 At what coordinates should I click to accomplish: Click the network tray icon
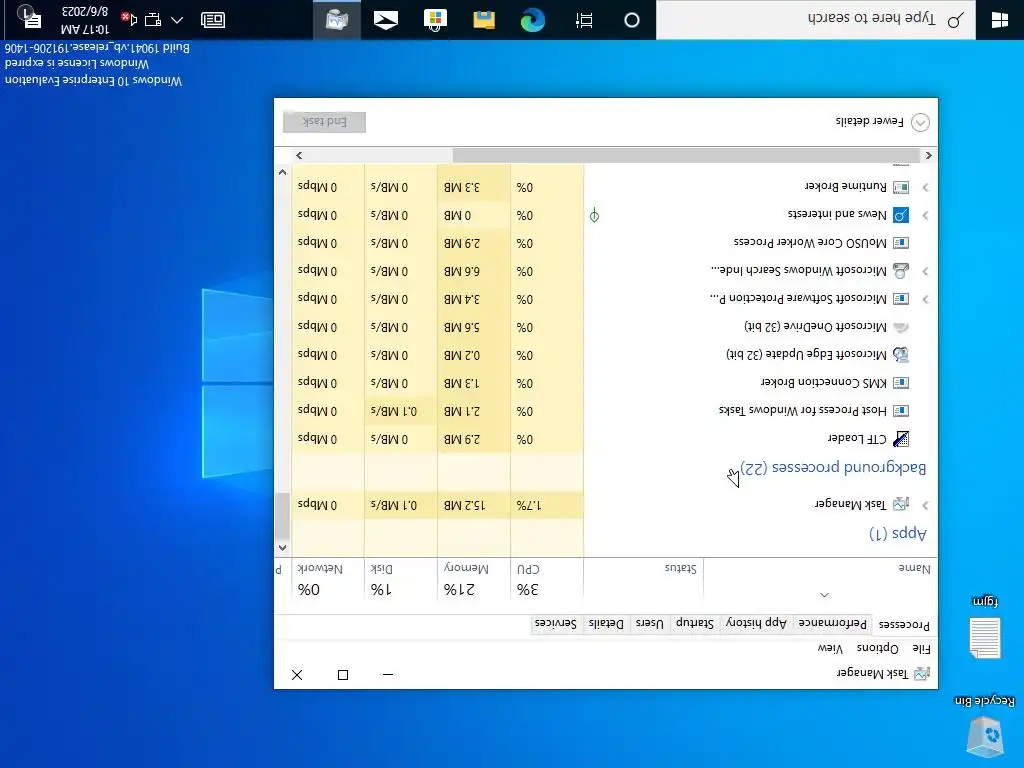pyautogui.click(x=153, y=20)
